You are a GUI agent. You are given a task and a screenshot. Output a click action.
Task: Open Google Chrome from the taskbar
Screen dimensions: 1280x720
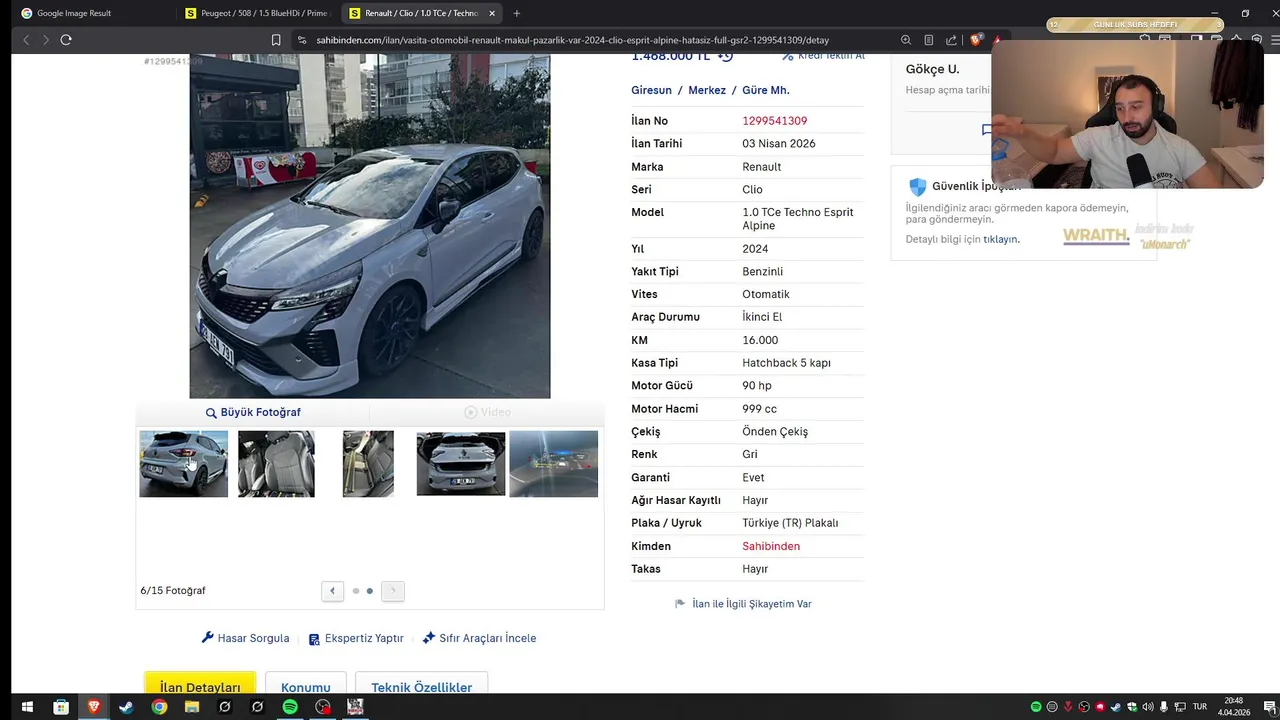(x=159, y=707)
